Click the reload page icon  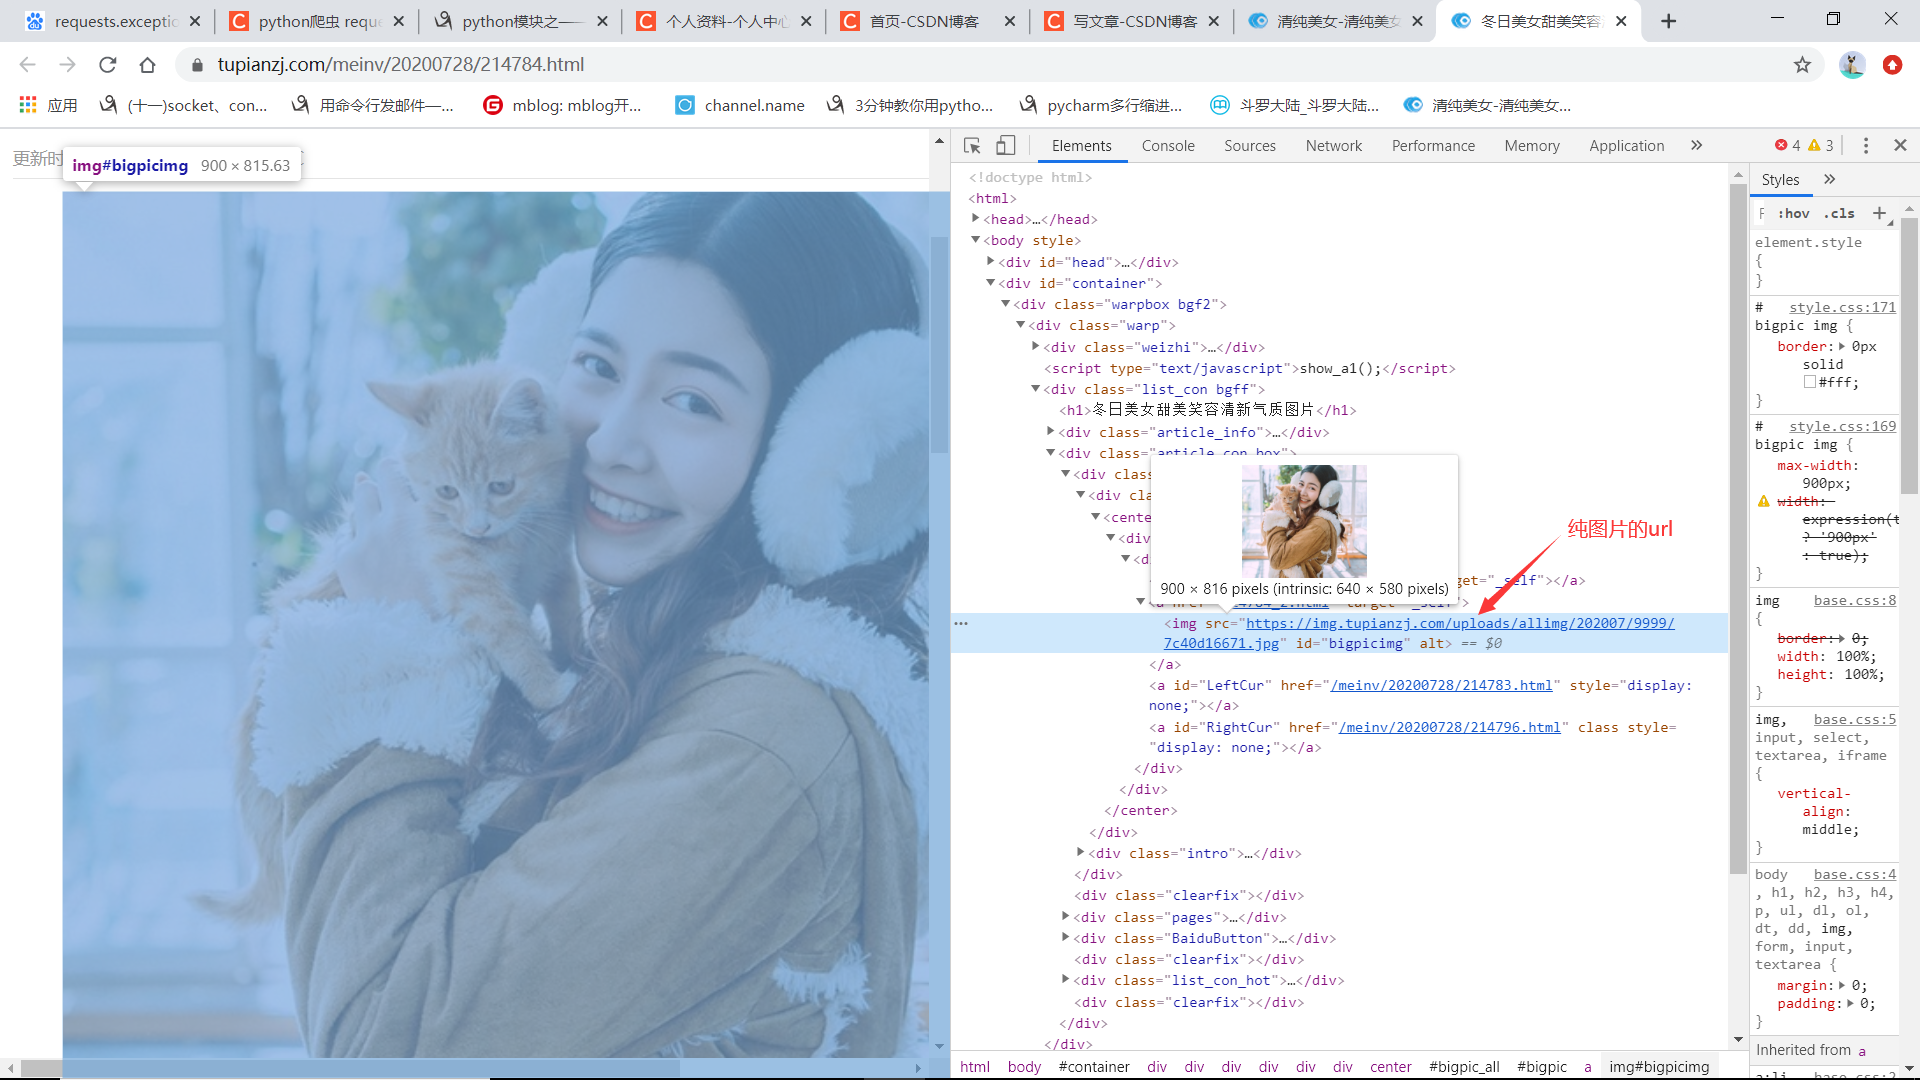pos(107,64)
